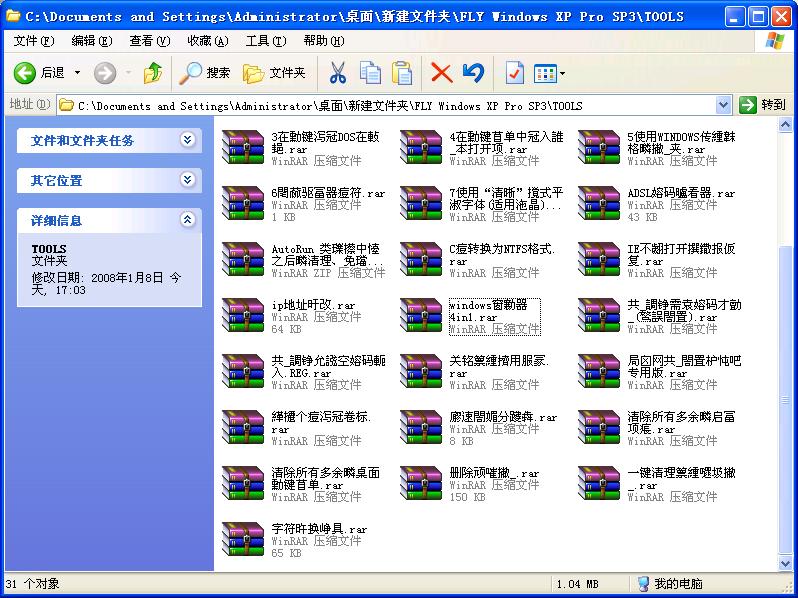Select the 150 KB 删除 rar icon
798x598 pixels.
[x=421, y=482]
